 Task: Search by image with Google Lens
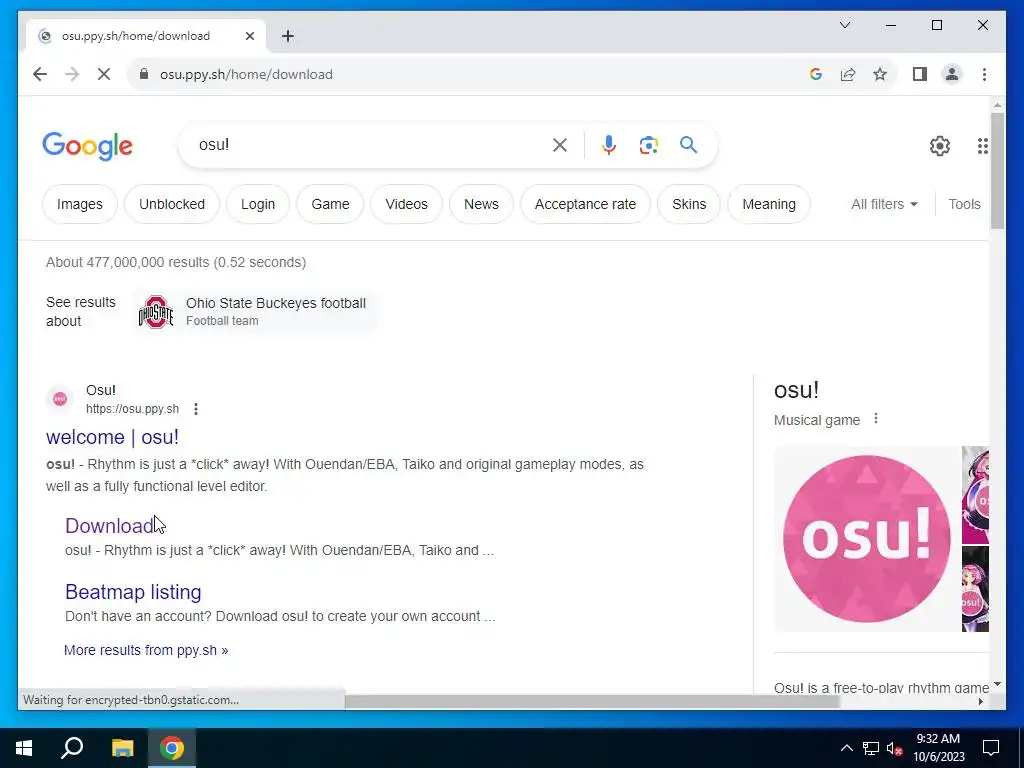(x=648, y=145)
